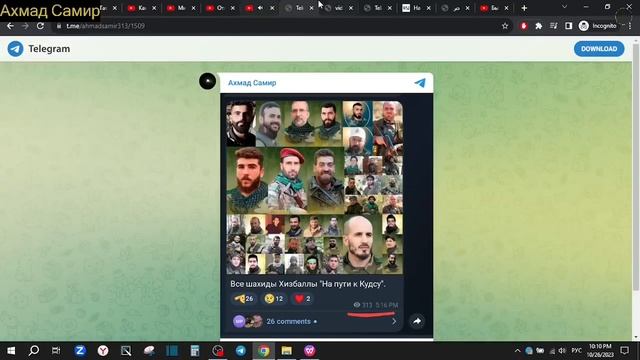The image size is (640, 360).
Task: Click the DOWNLOAD button
Action: click(599, 49)
